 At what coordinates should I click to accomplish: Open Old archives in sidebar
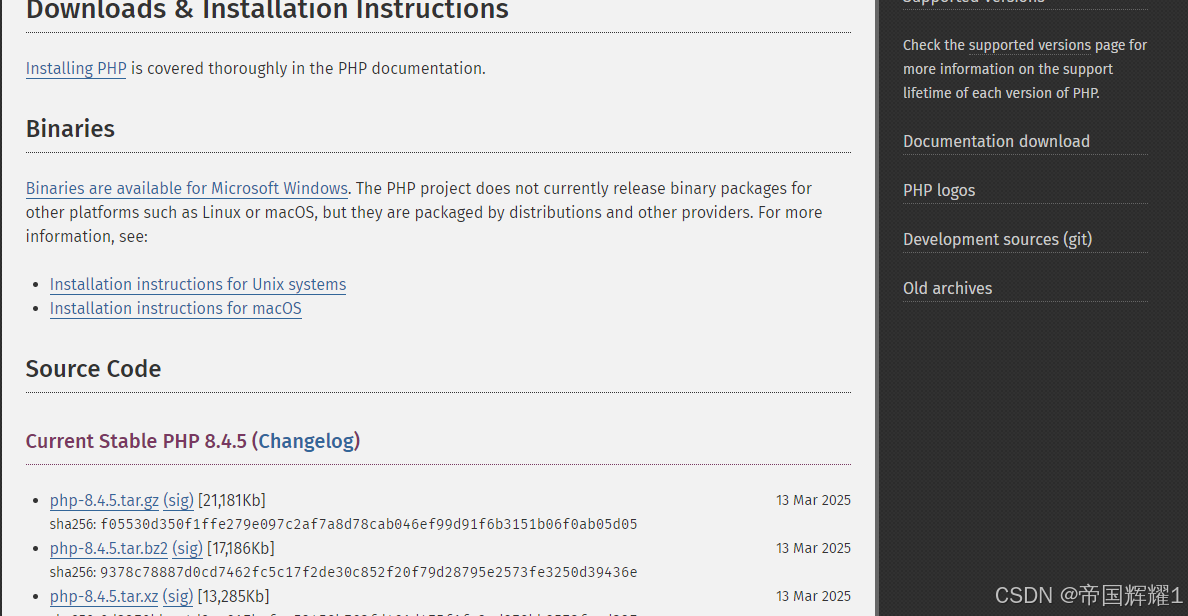pos(947,289)
